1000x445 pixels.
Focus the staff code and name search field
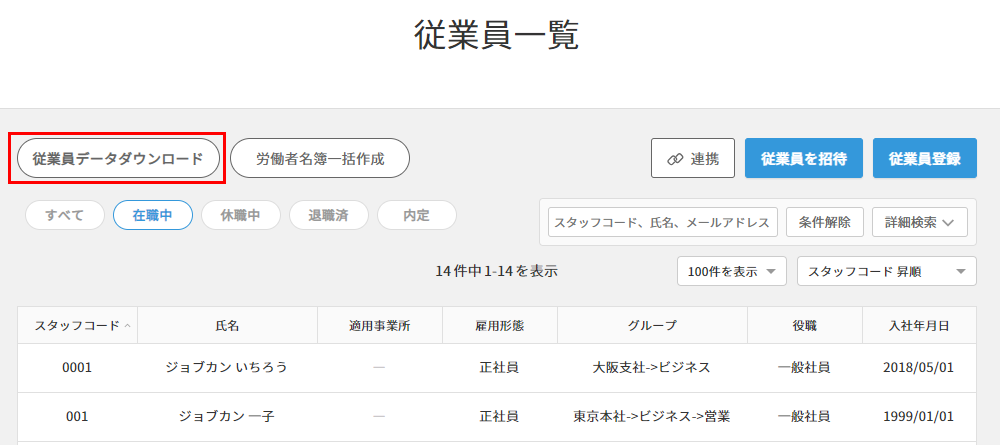pos(663,222)
